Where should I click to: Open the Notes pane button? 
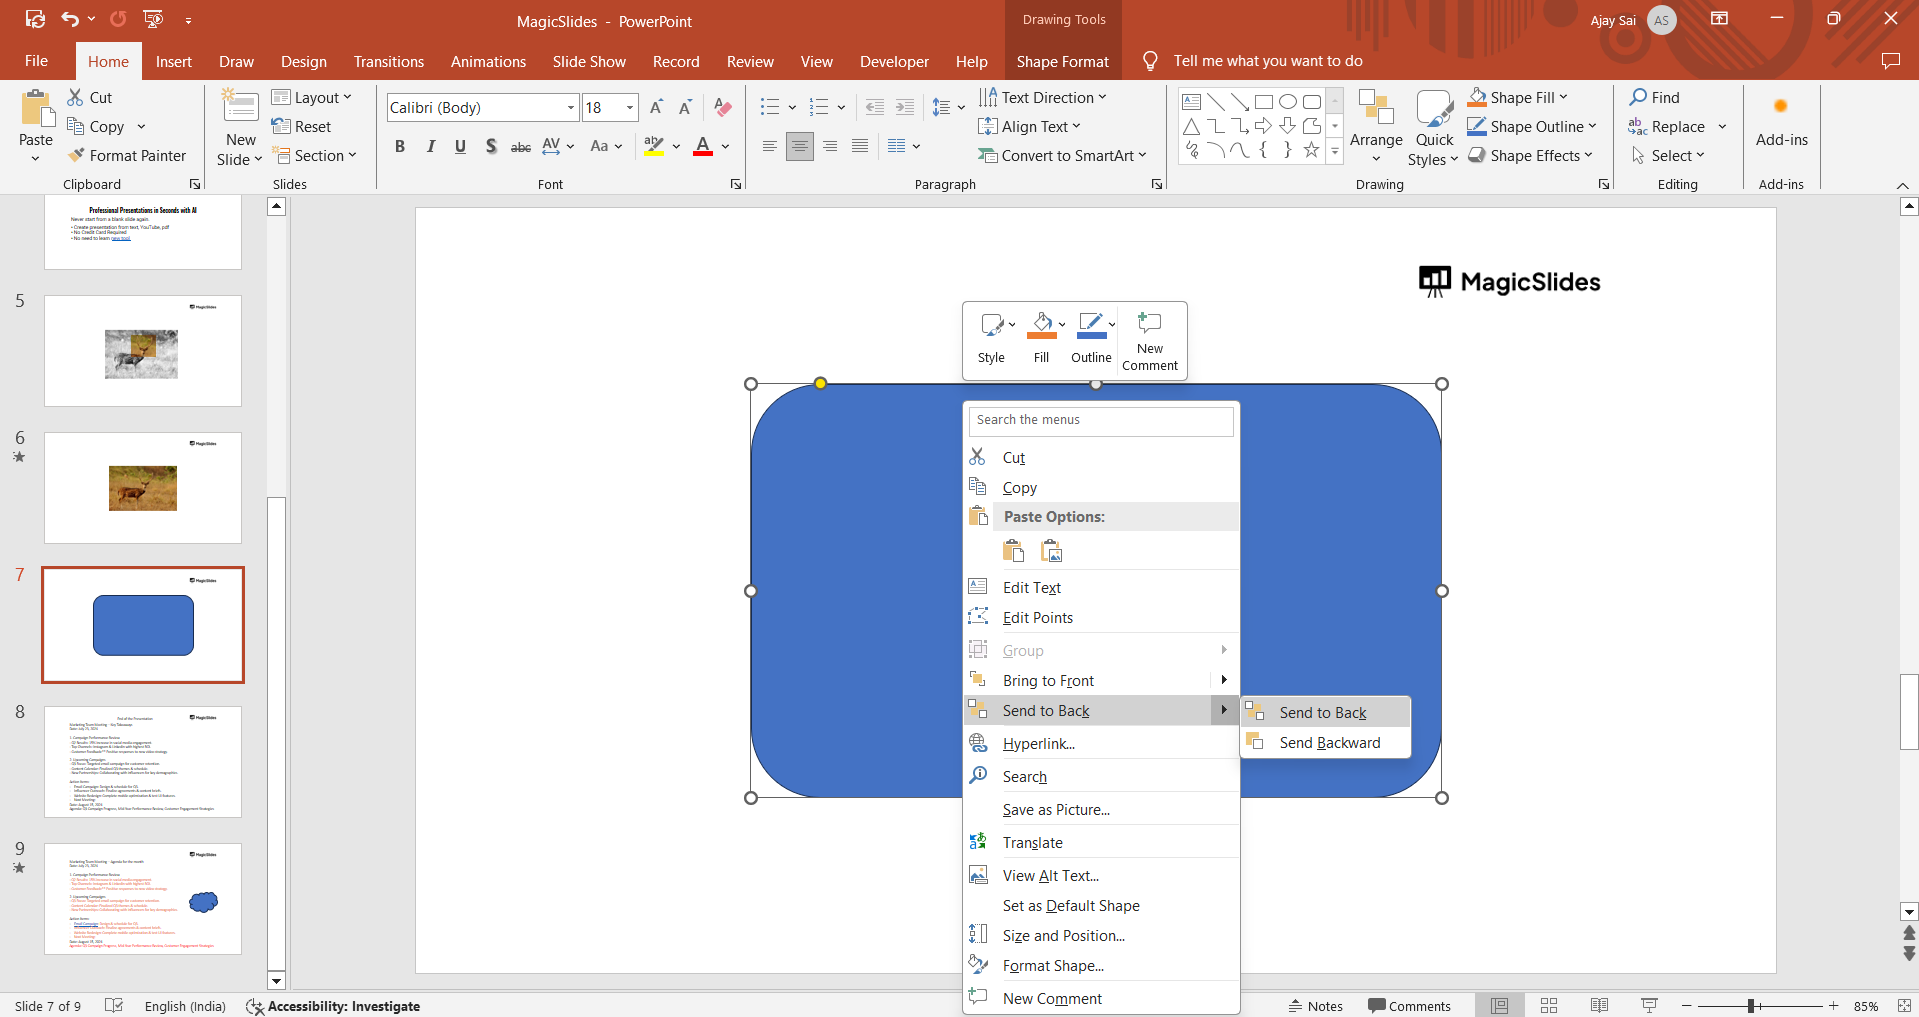click(1316, 1006)
